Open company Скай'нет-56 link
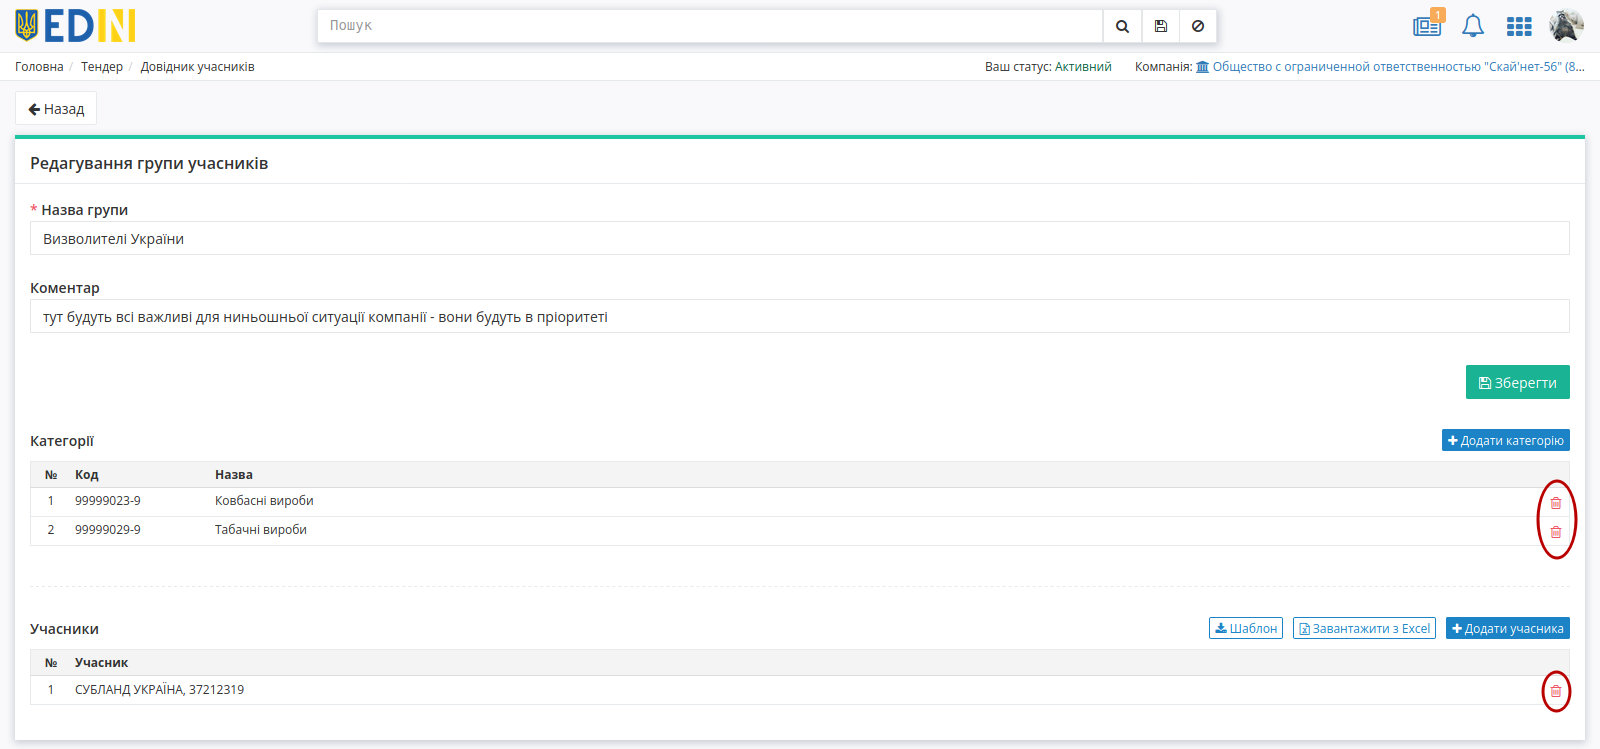Image resolution: width=1600 pixels, height=749 pixels. 1390,67
